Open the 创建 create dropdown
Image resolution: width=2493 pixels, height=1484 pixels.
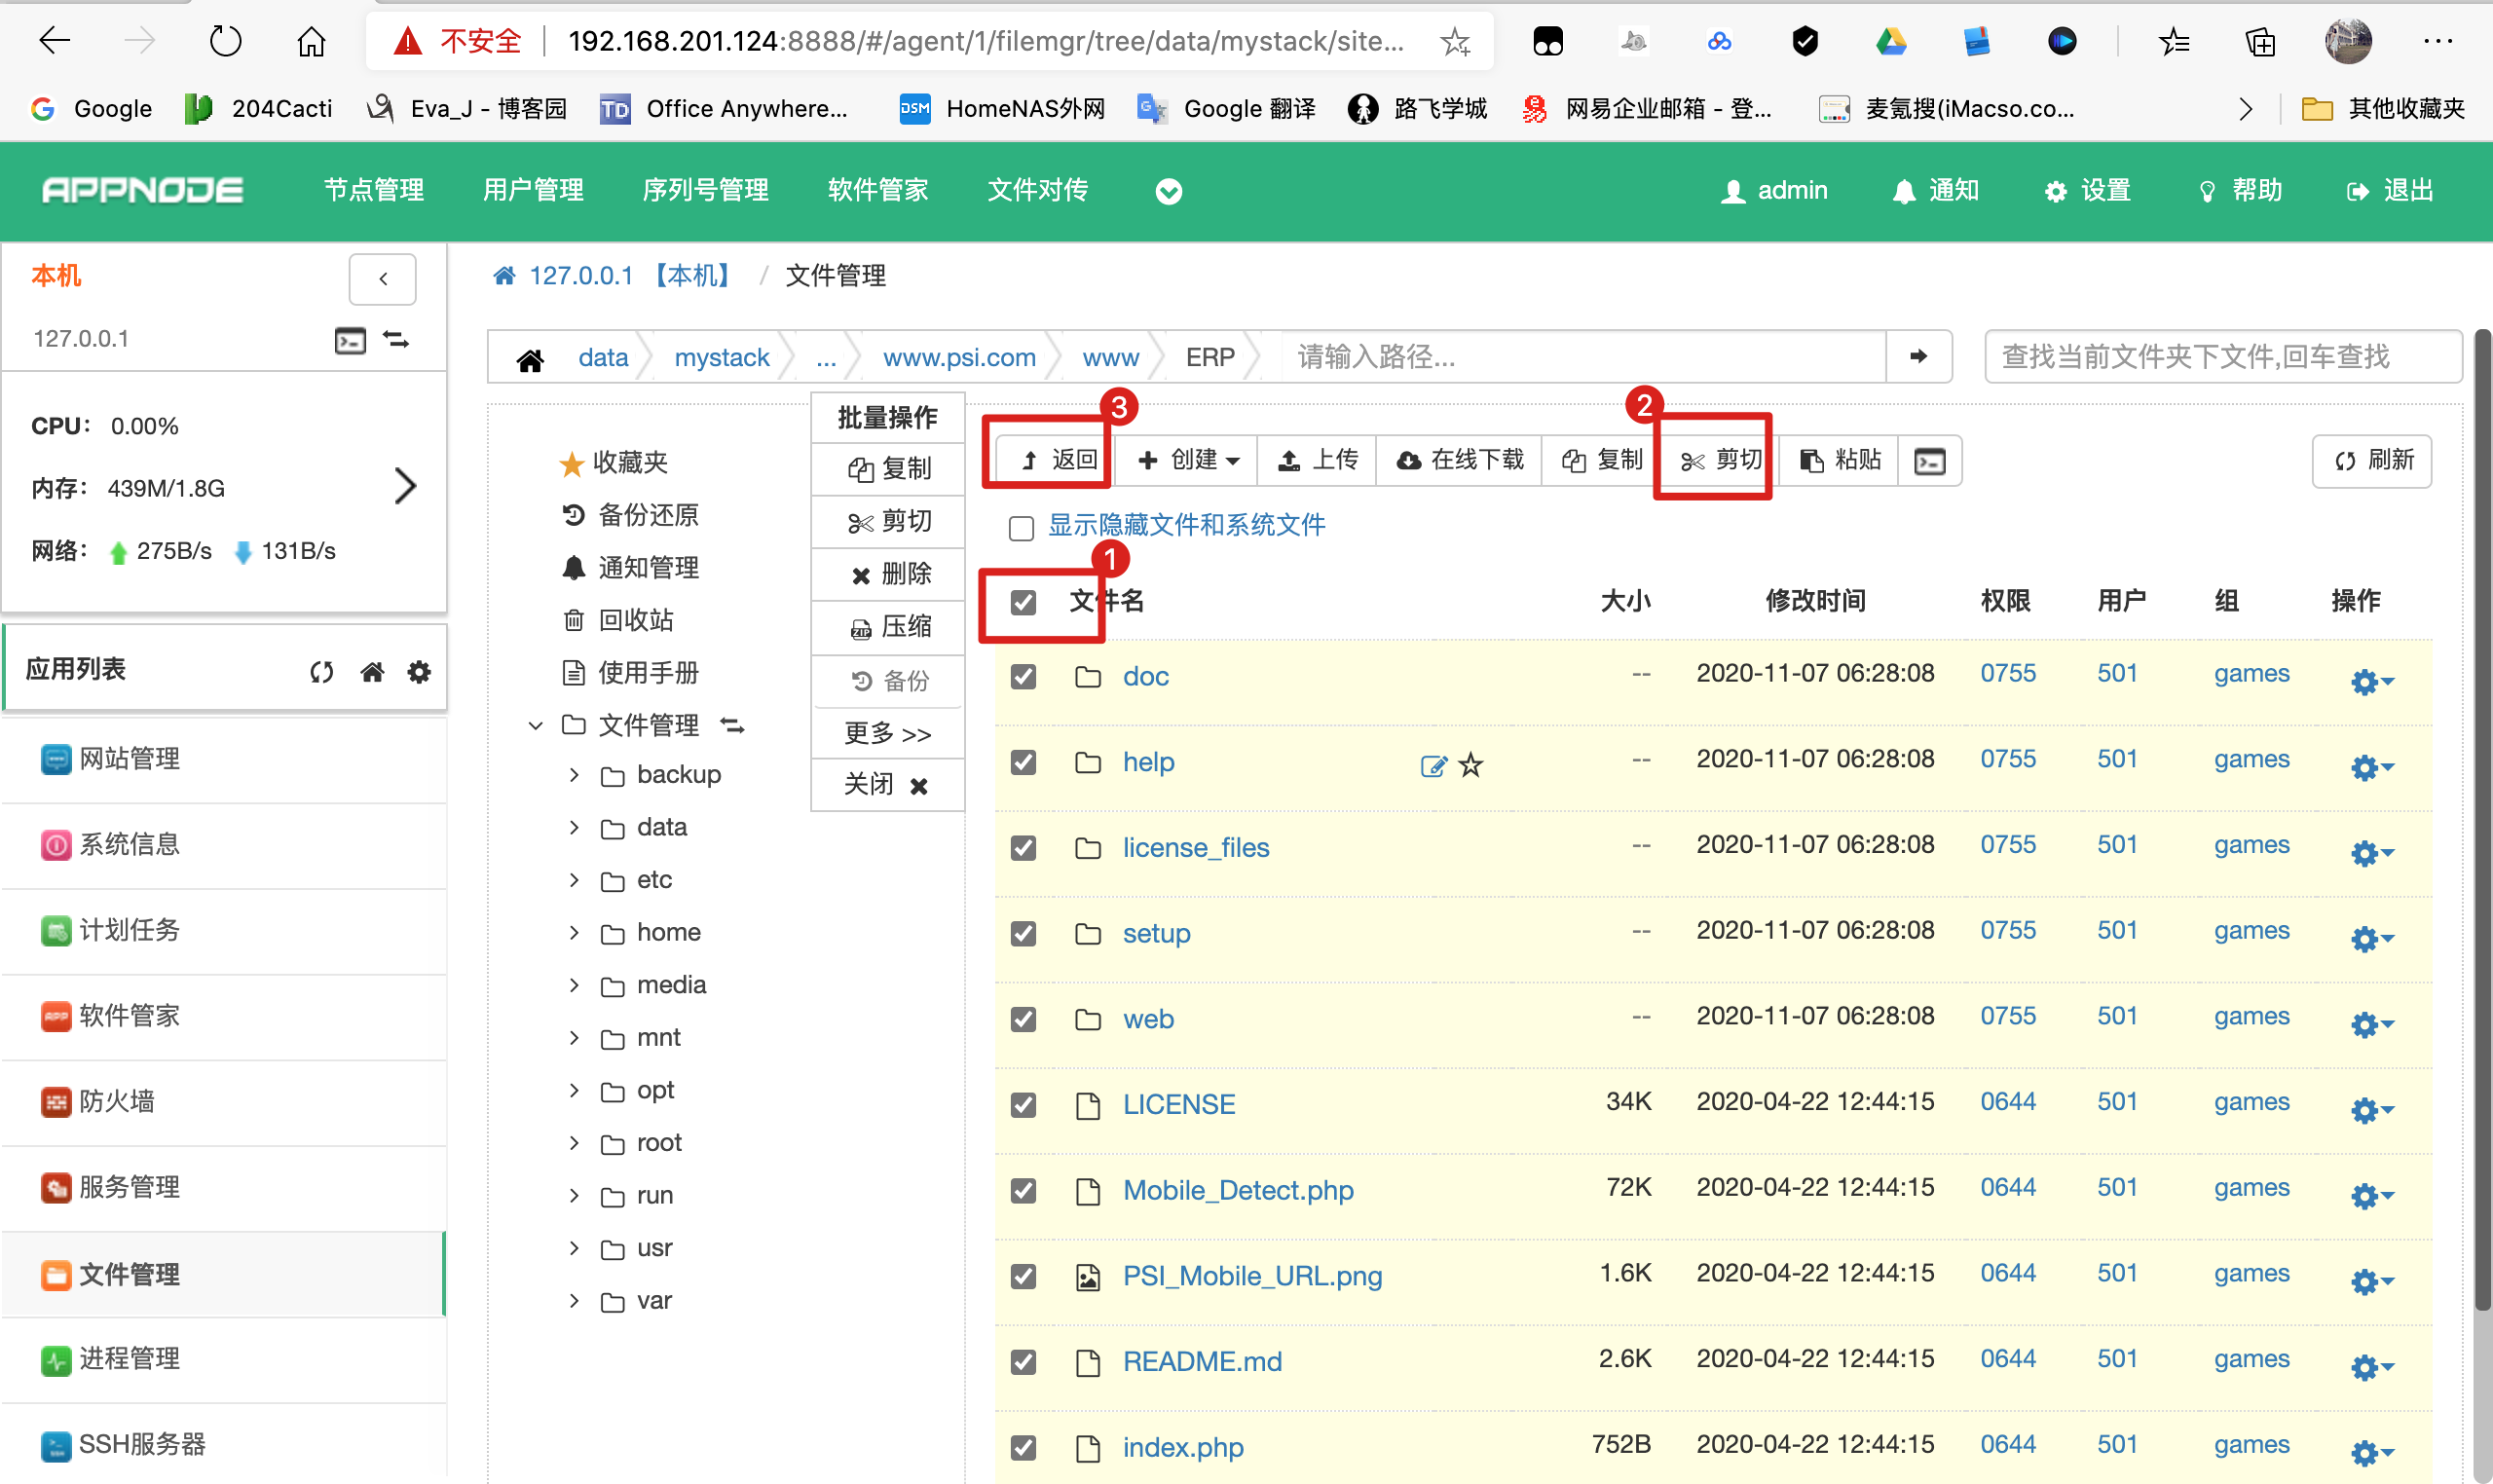click(x=1188, y=460)
